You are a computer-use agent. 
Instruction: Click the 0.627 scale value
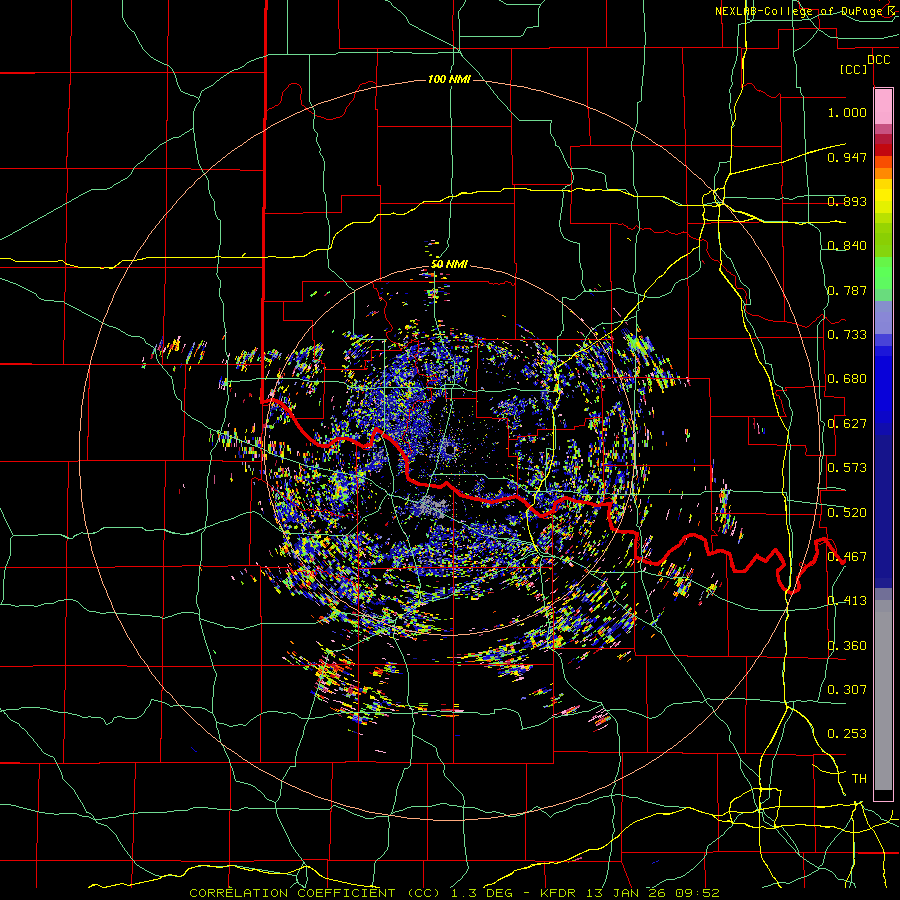click(847, 424)
